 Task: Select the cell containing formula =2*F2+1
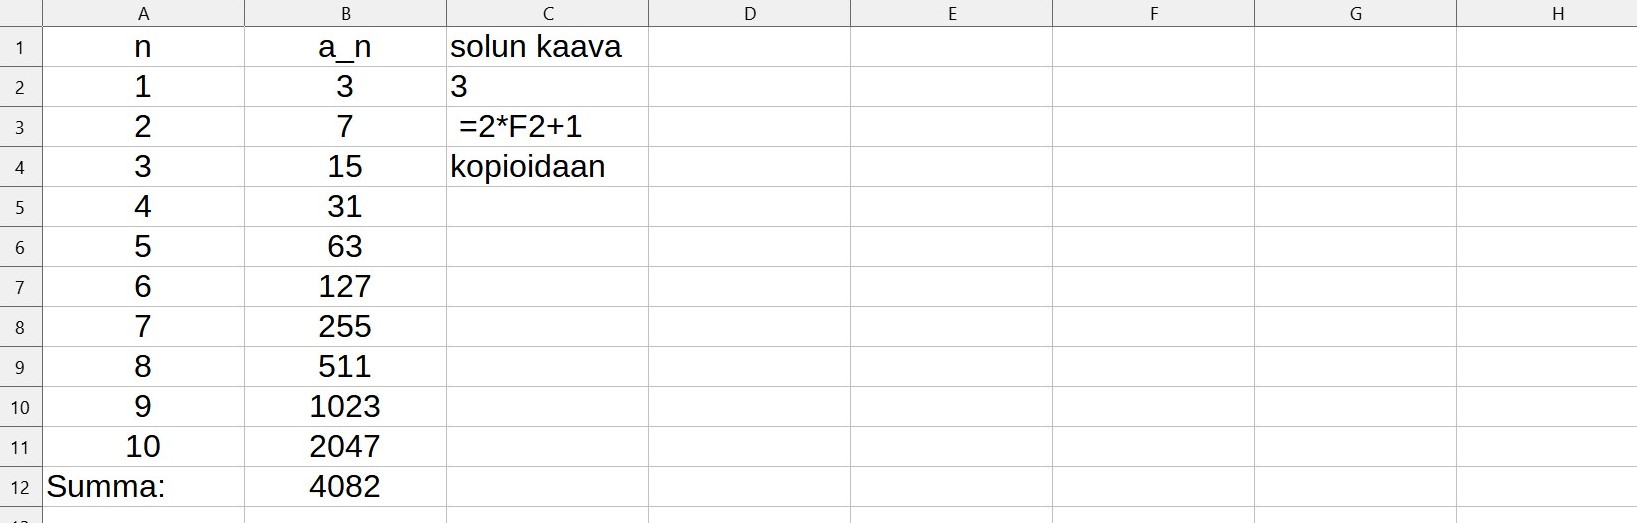[547, 127]
